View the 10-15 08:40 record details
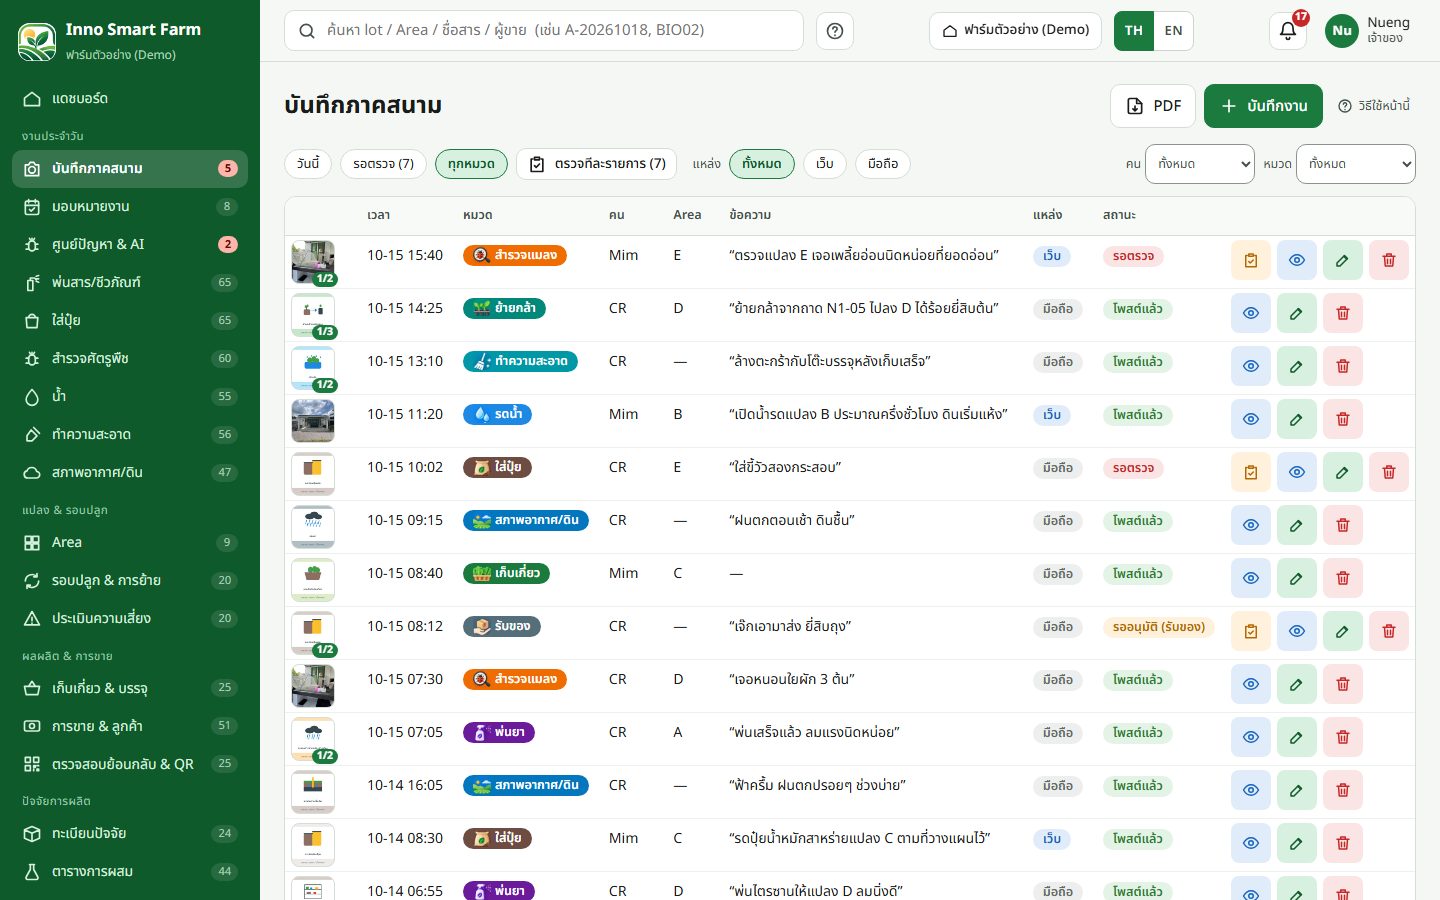This screenshot has height=900, width=1440. [1251, 579]
